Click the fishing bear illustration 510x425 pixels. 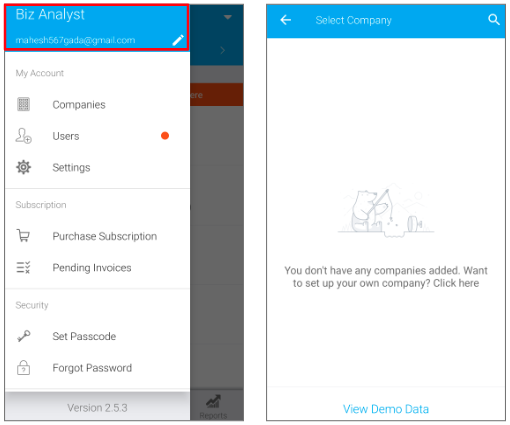point(386,212)
